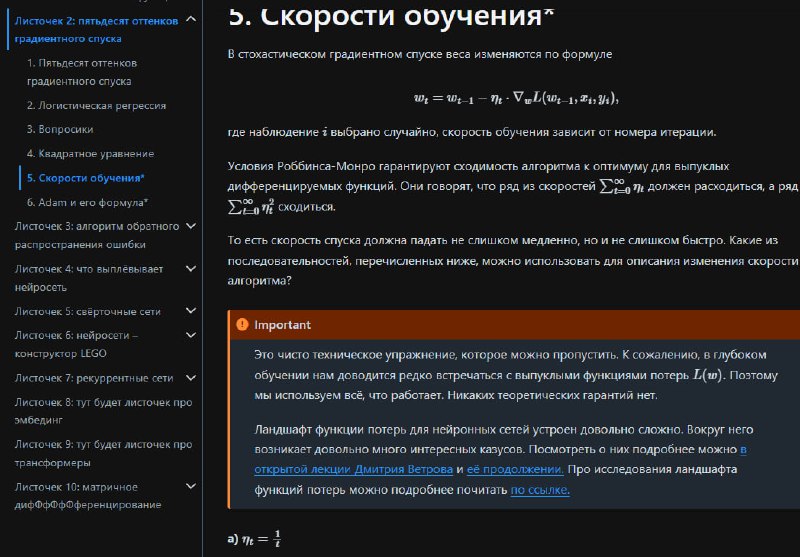
Task: Open Листочек 9 про трансформеры
Action: (104, 453)
